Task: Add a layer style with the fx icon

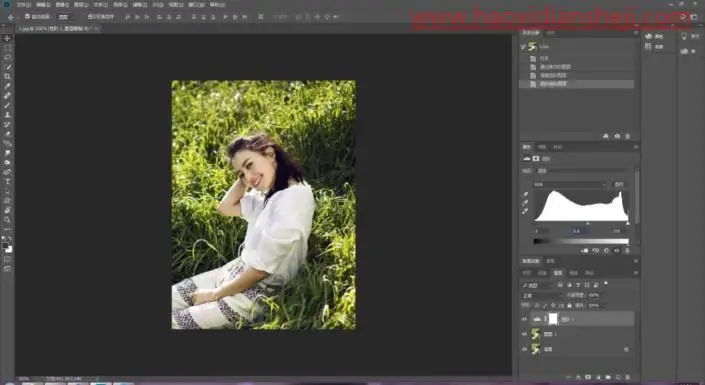Action: [x=578, y=377]
